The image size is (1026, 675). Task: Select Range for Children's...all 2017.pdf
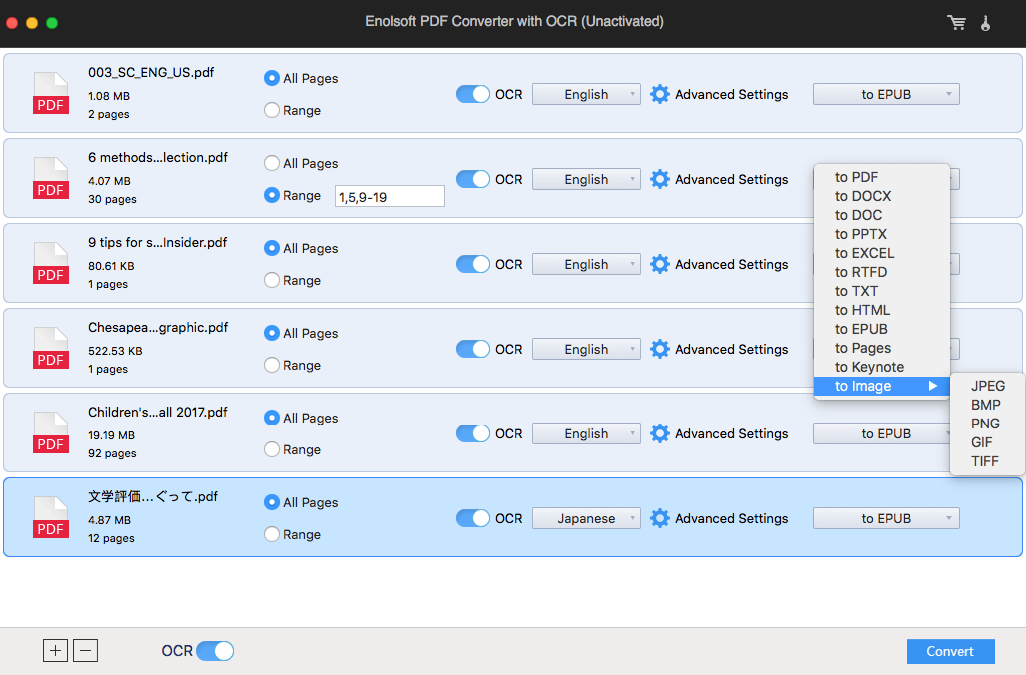pyautogui.click(x=272, y=449)
